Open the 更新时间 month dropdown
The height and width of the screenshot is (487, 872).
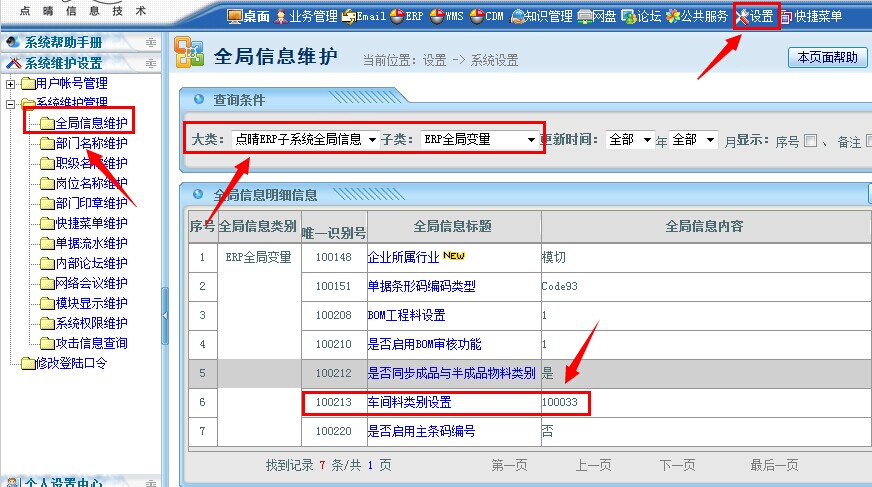pos(693,140)
